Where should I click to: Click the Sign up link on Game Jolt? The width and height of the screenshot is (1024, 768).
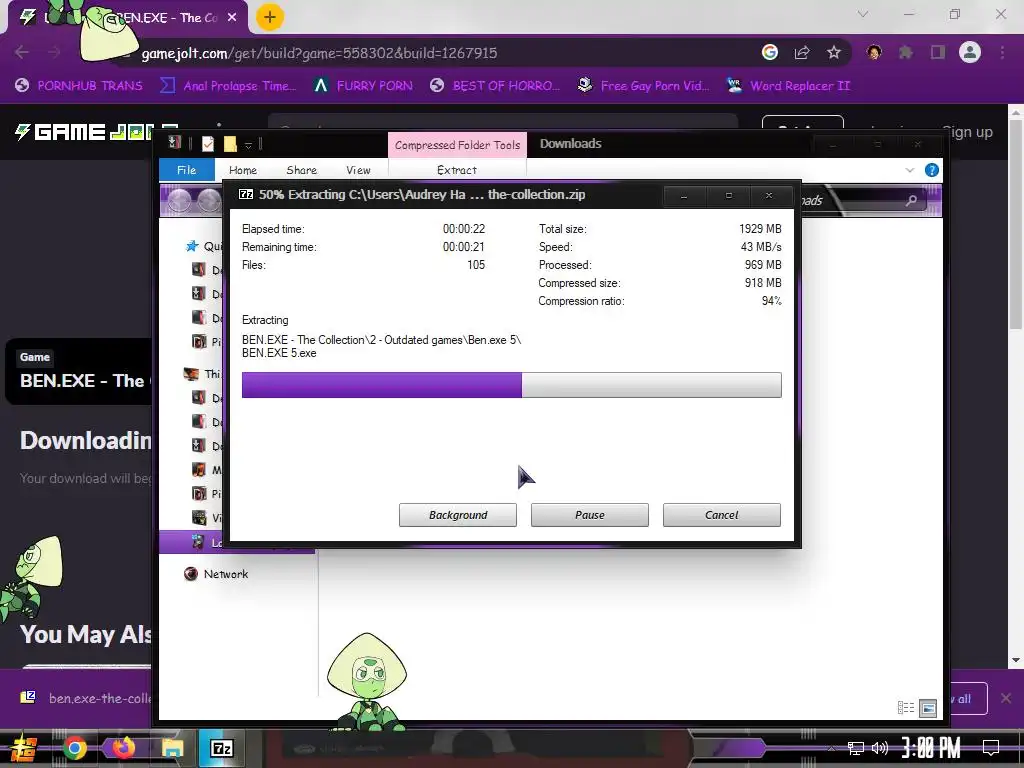coord(968,133)
